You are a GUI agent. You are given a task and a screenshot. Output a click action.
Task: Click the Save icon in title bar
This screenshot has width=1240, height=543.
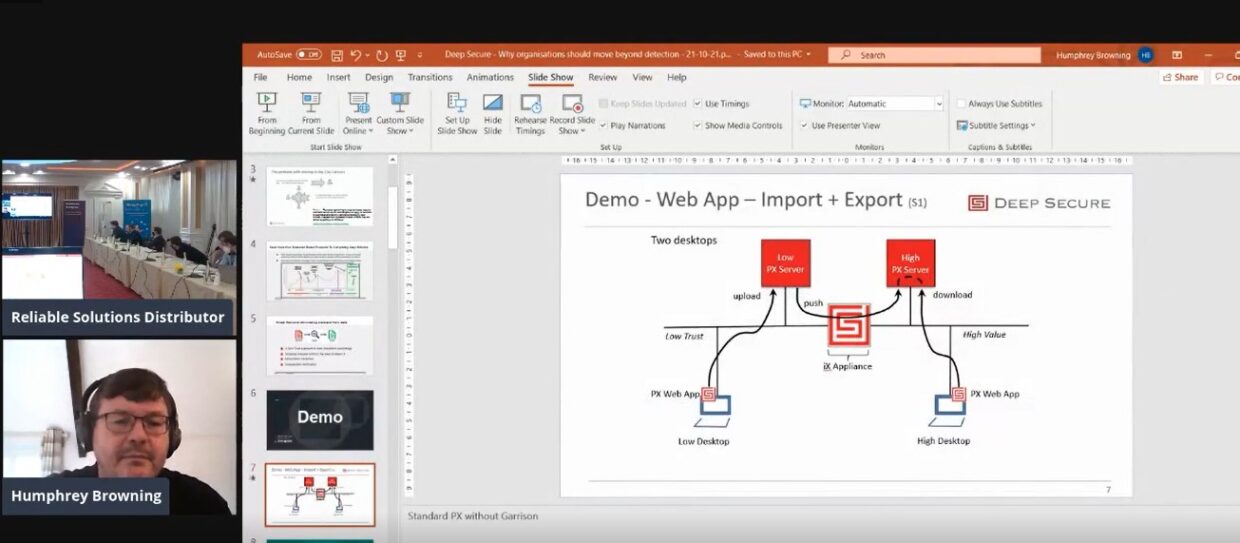pyautogui.click(x=337, y=55)
